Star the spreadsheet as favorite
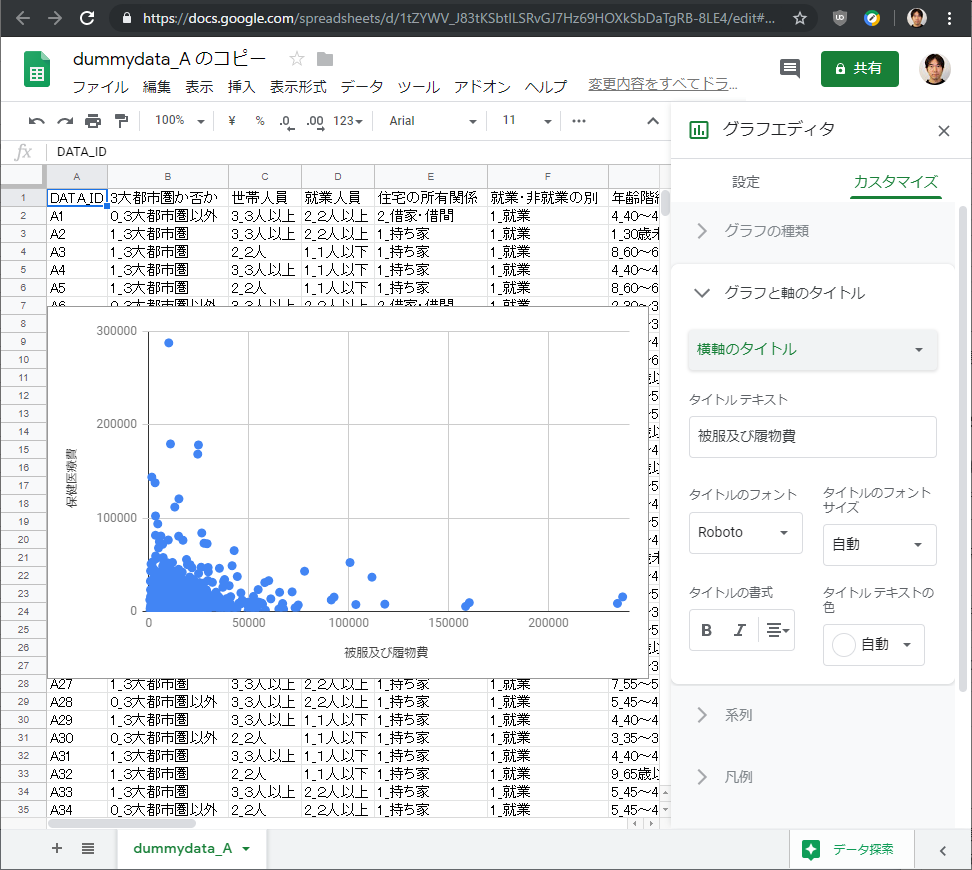The height and width of the screenshot is (870, 972). click(x=296, y=60)
